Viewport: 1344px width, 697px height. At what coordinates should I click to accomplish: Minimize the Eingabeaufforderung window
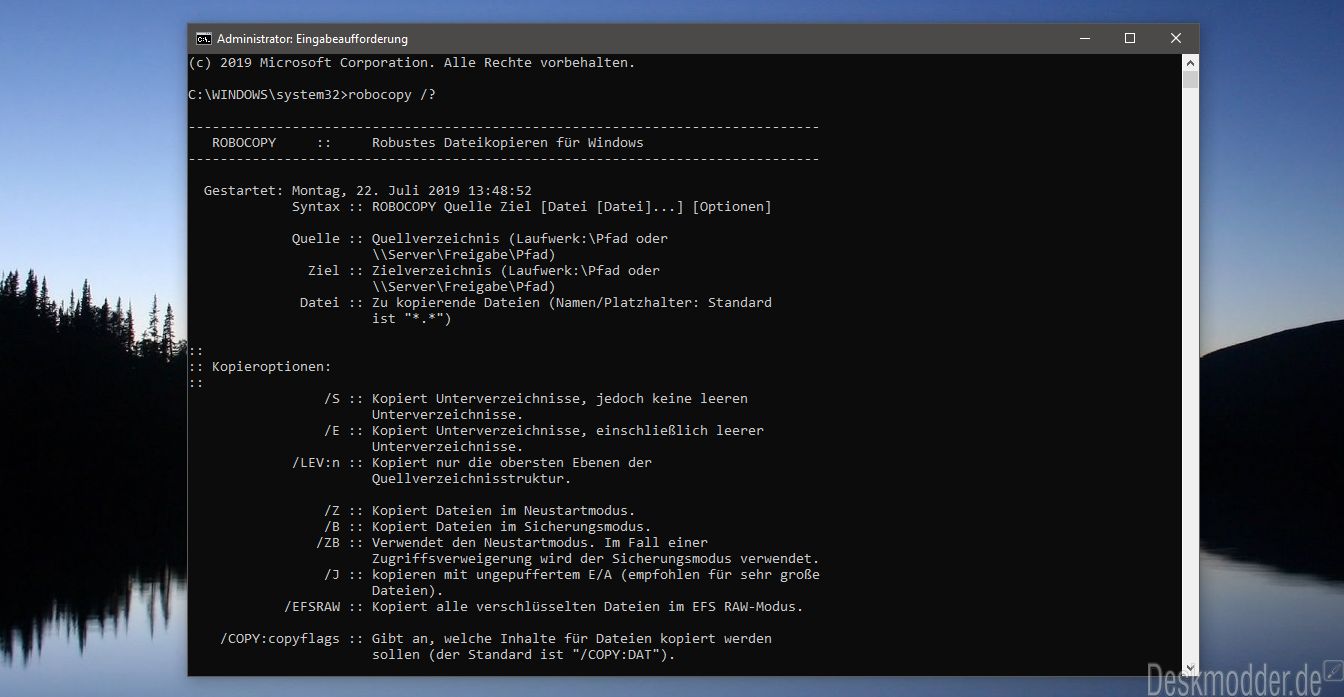pos(1084,39)
